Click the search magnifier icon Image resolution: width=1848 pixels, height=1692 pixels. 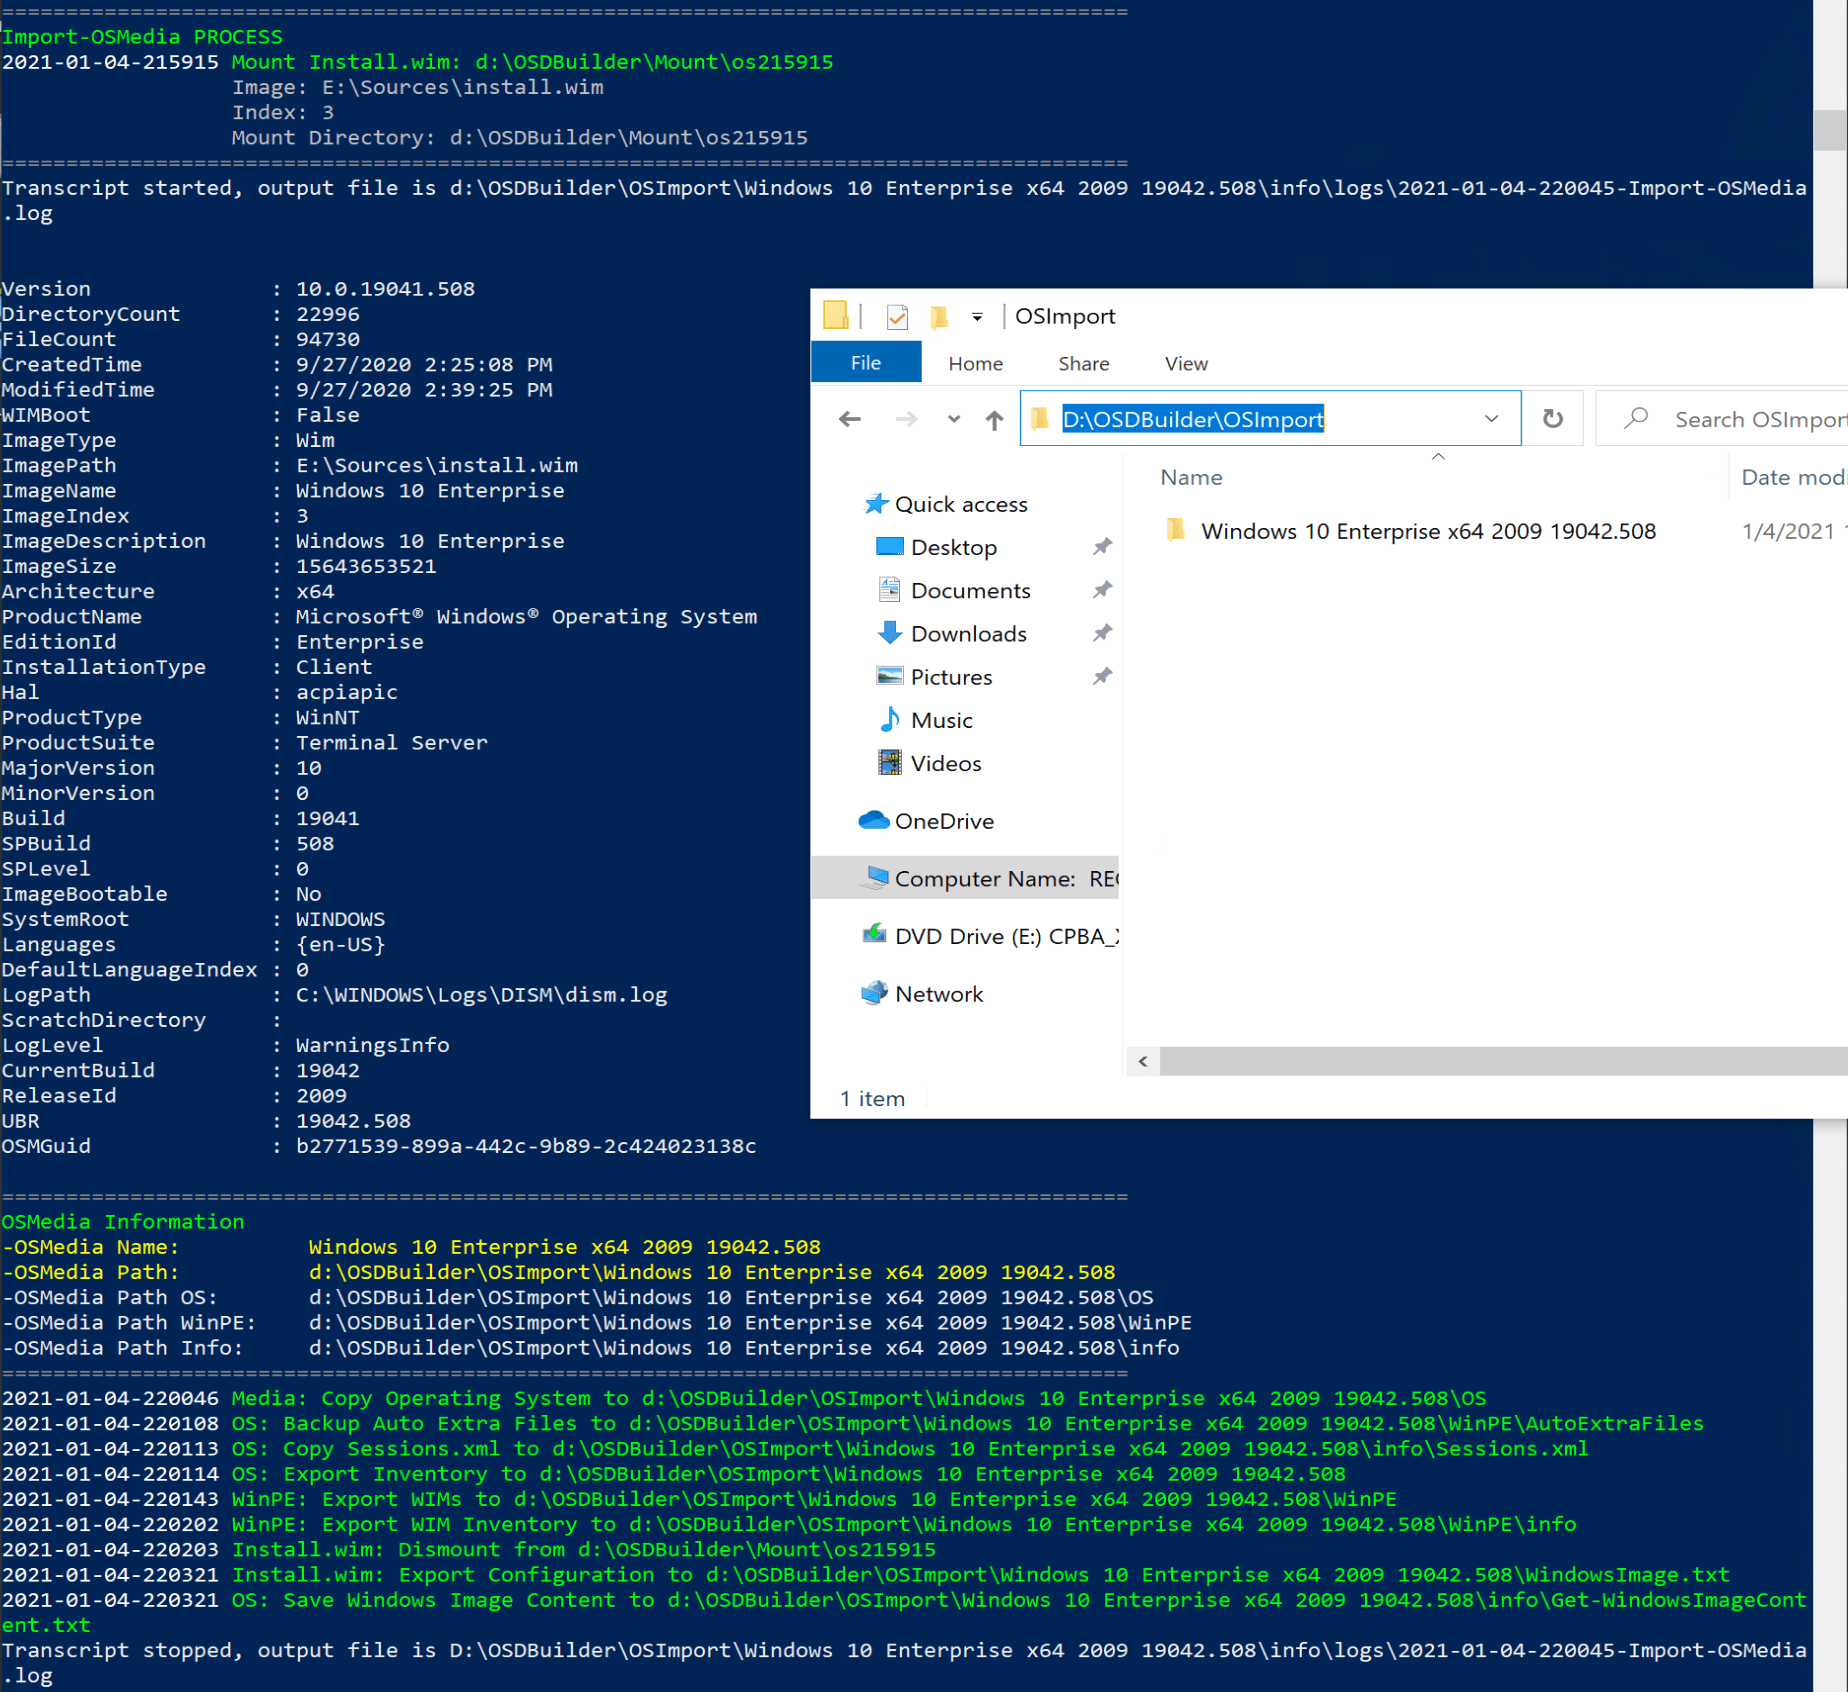pos(1635,418)
